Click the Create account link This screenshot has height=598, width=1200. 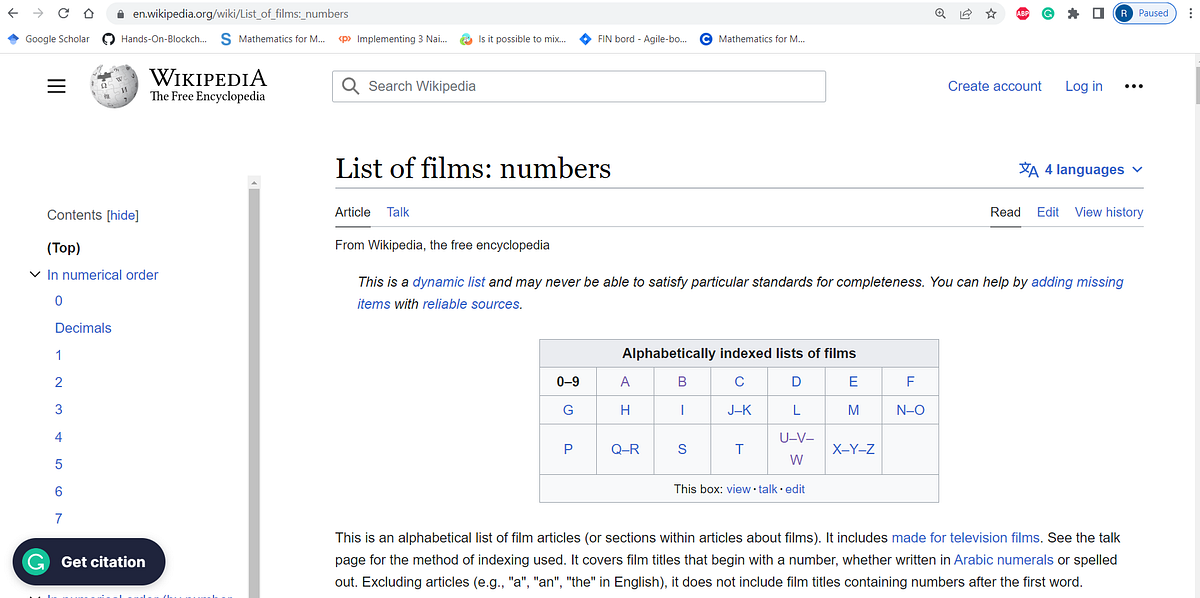point(994,86)
